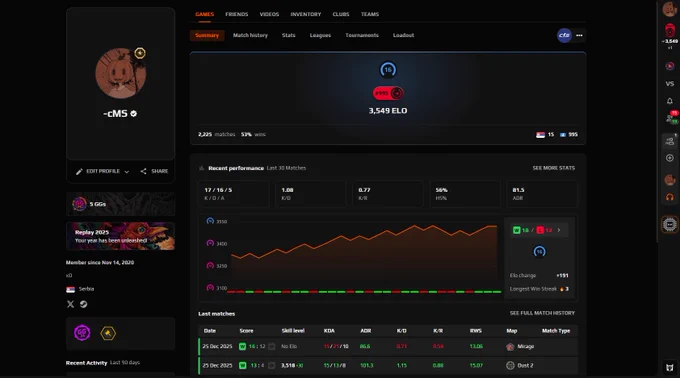Click the 56% HS% stat card
The width and height of the screenshot is (680, 378).
click(464, 194)
